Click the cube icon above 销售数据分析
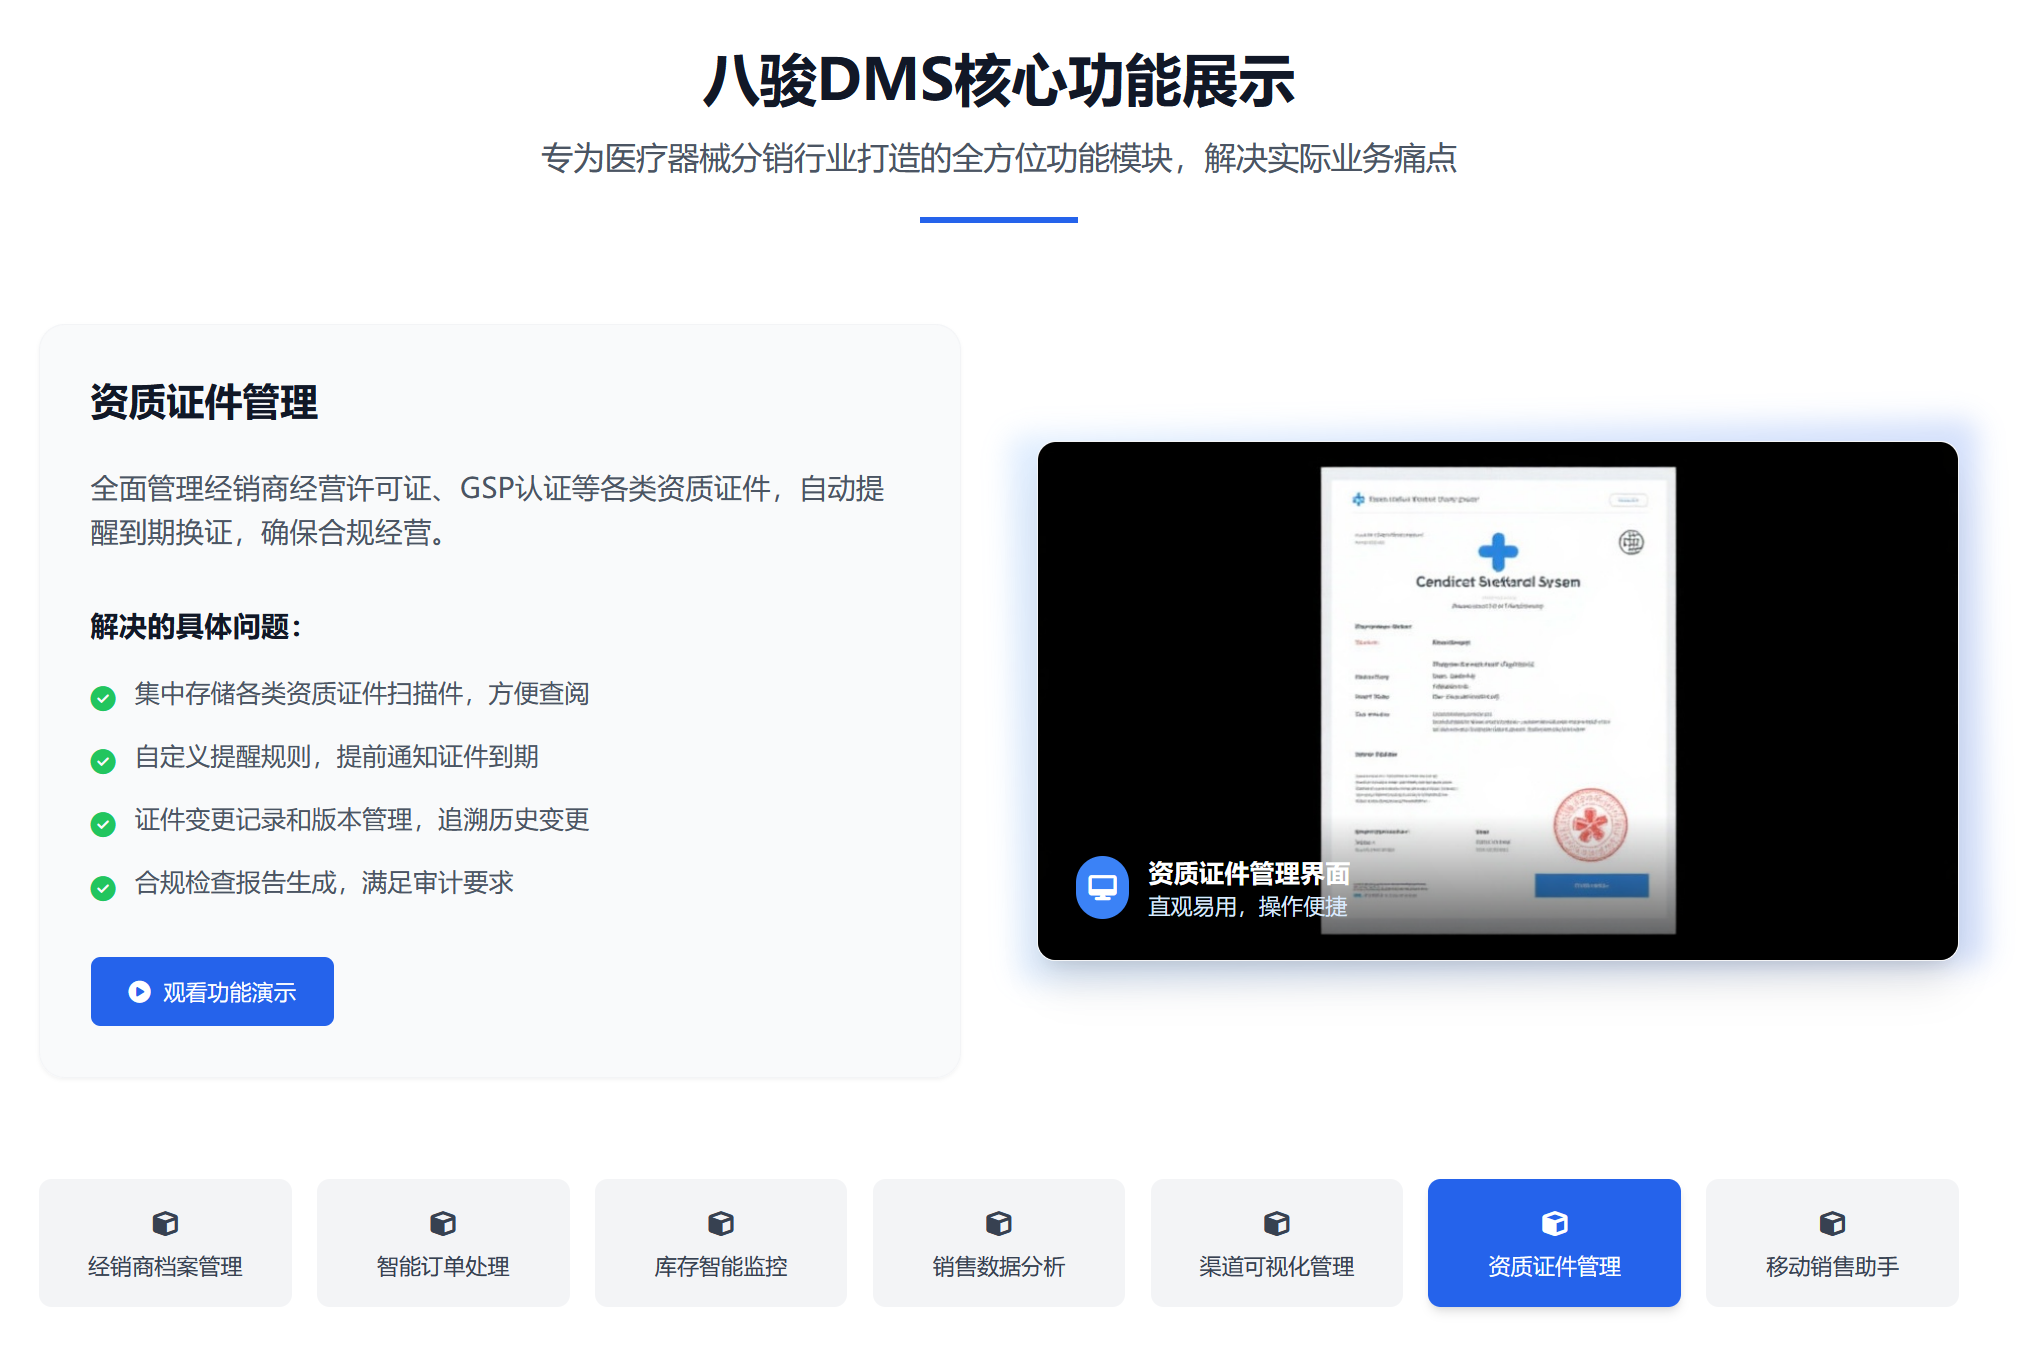The image size is (2026, 1350). click(x=998, y=1222)
